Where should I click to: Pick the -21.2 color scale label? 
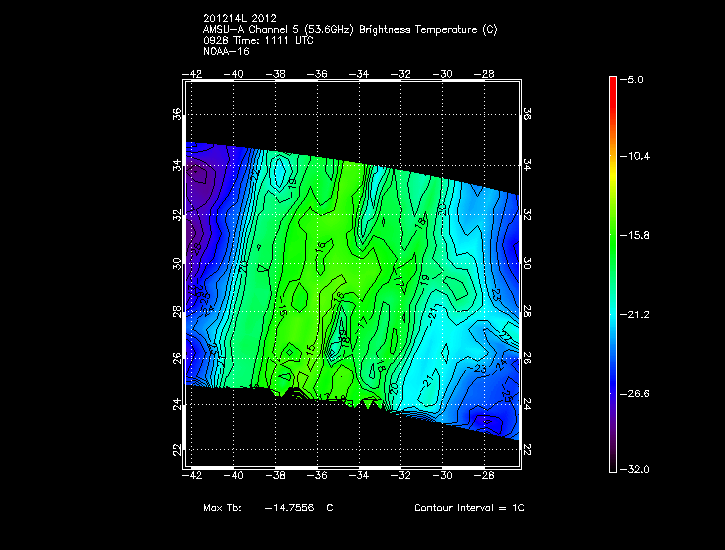[x=636, y=314]
